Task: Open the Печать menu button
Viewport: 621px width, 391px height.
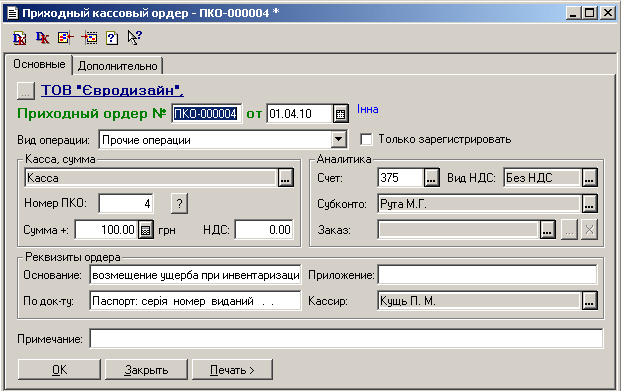Action: 232,370
